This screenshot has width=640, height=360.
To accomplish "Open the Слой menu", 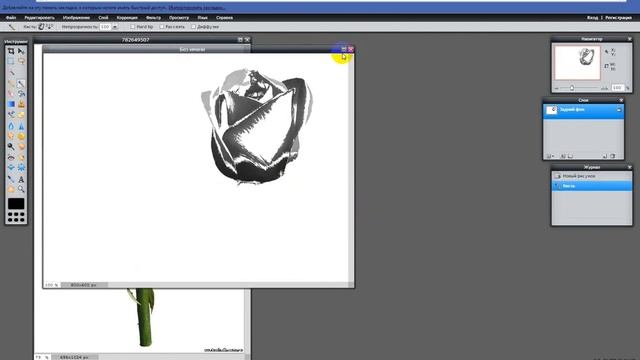I will click(x=103, y=18).
